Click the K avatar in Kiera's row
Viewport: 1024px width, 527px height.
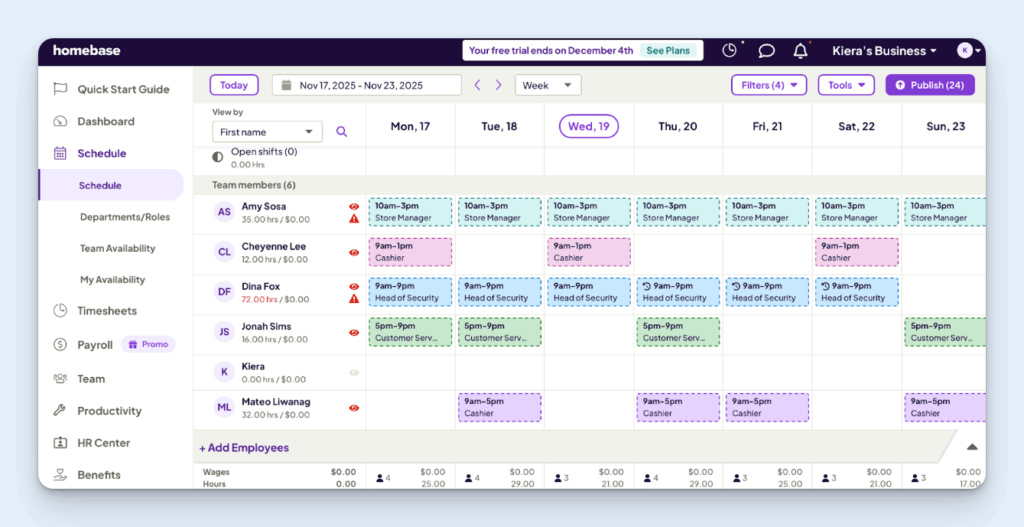click(224, 372)
